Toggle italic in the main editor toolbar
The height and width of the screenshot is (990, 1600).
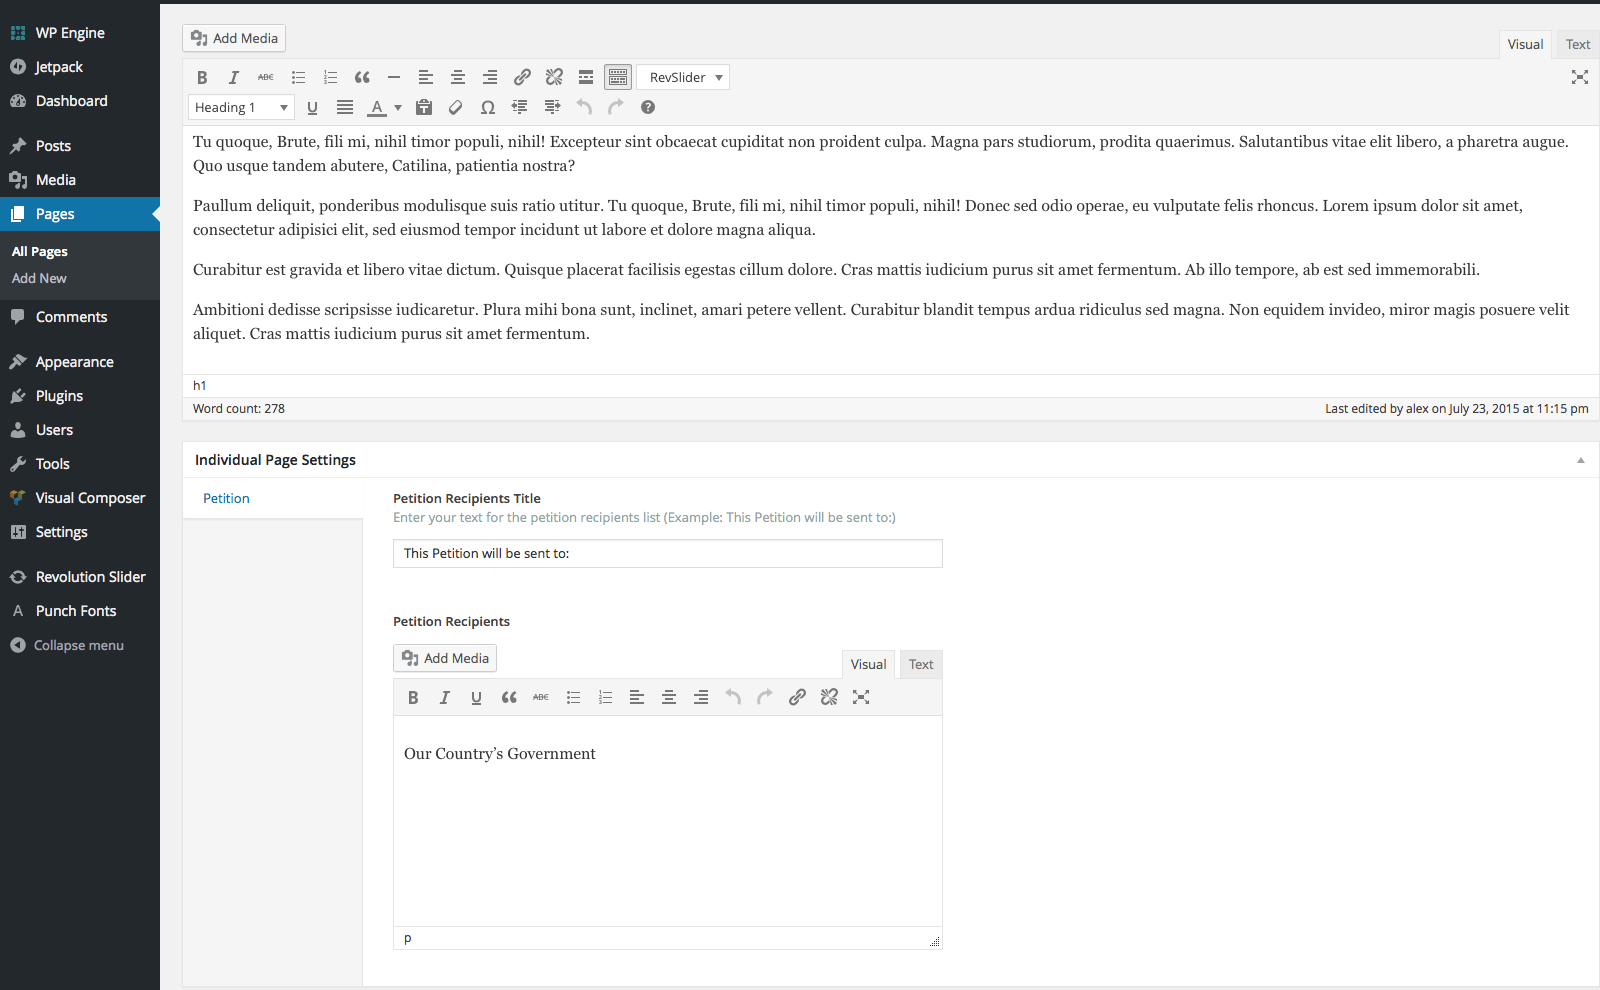(234, 77)
